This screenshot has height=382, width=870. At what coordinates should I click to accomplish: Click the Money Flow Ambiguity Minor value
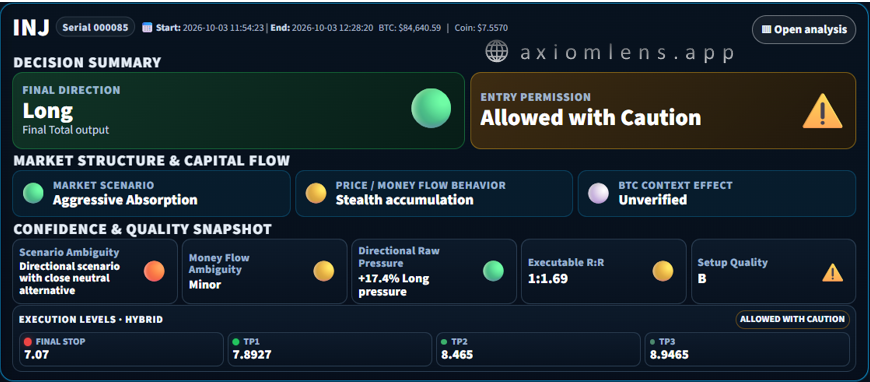pyautogui.click(x=205, y=285)
